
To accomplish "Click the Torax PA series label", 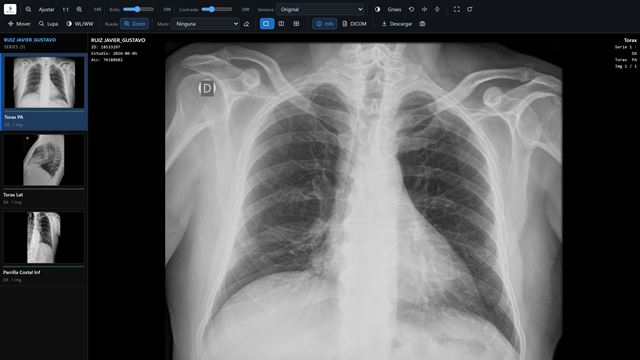I will [14, 117].
